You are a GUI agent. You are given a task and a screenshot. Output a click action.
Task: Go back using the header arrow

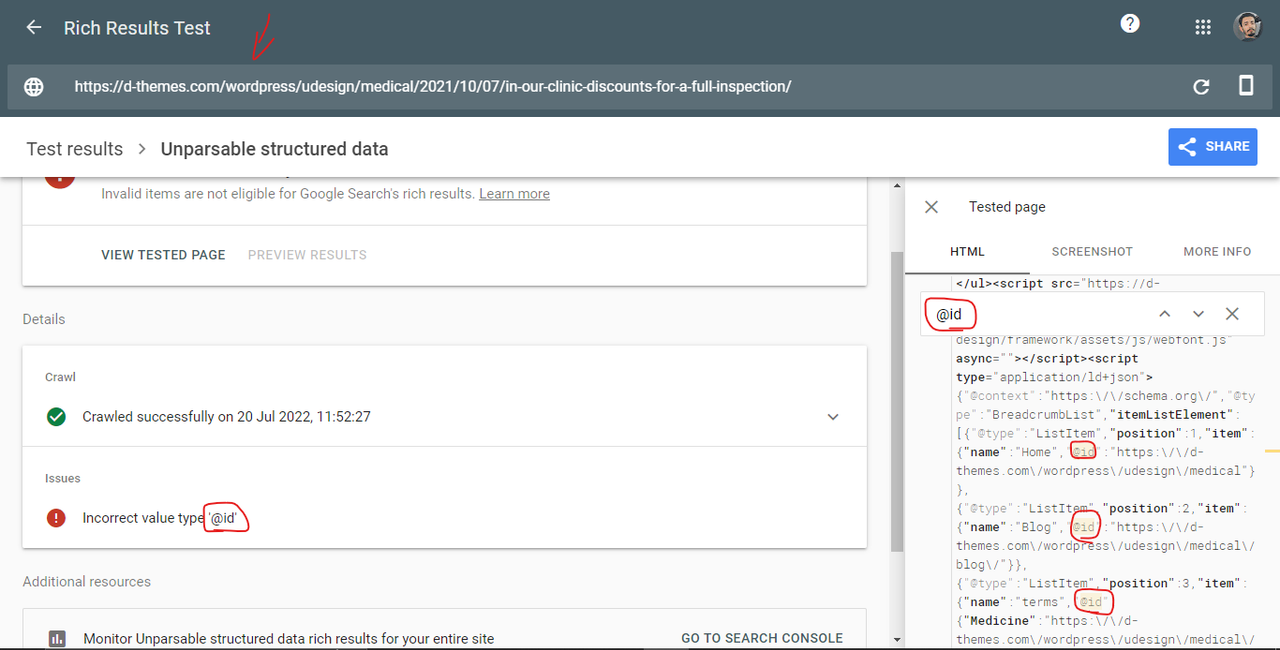[34, 28]
